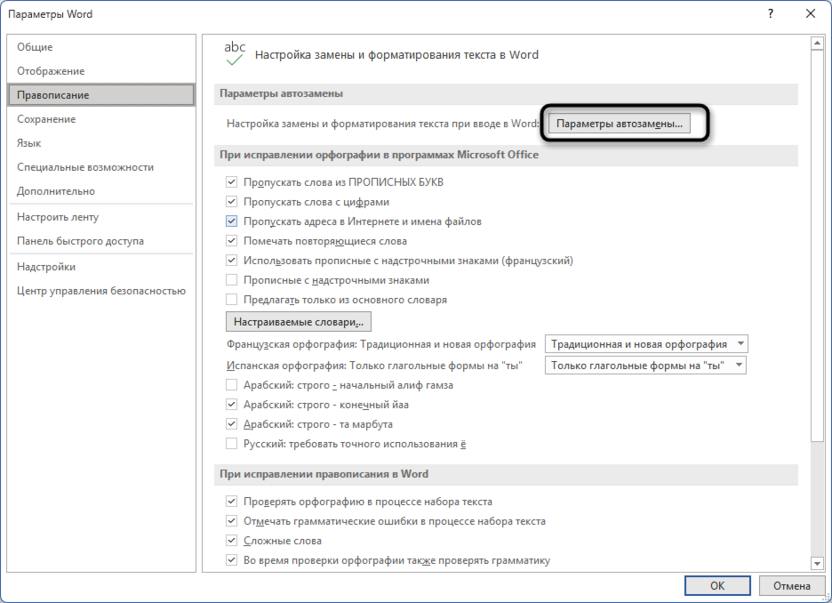Switch to the Сохранение section

click(48, 118)
